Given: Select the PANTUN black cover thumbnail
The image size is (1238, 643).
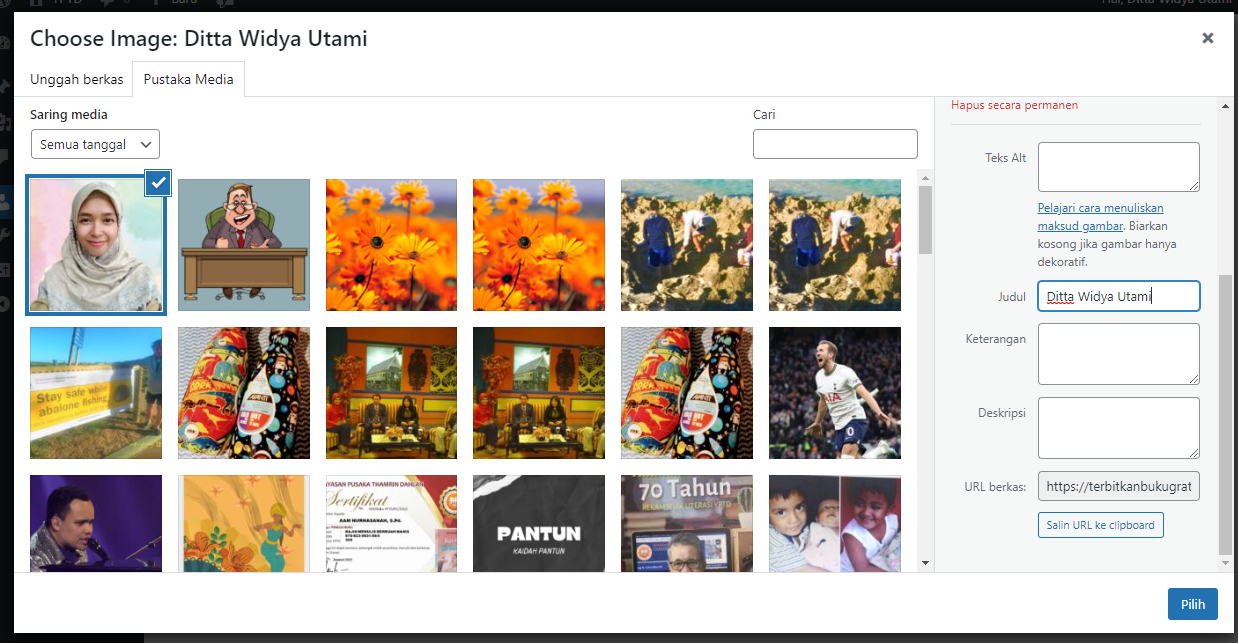Looking at the screenshot, I should tap(539, 523).
